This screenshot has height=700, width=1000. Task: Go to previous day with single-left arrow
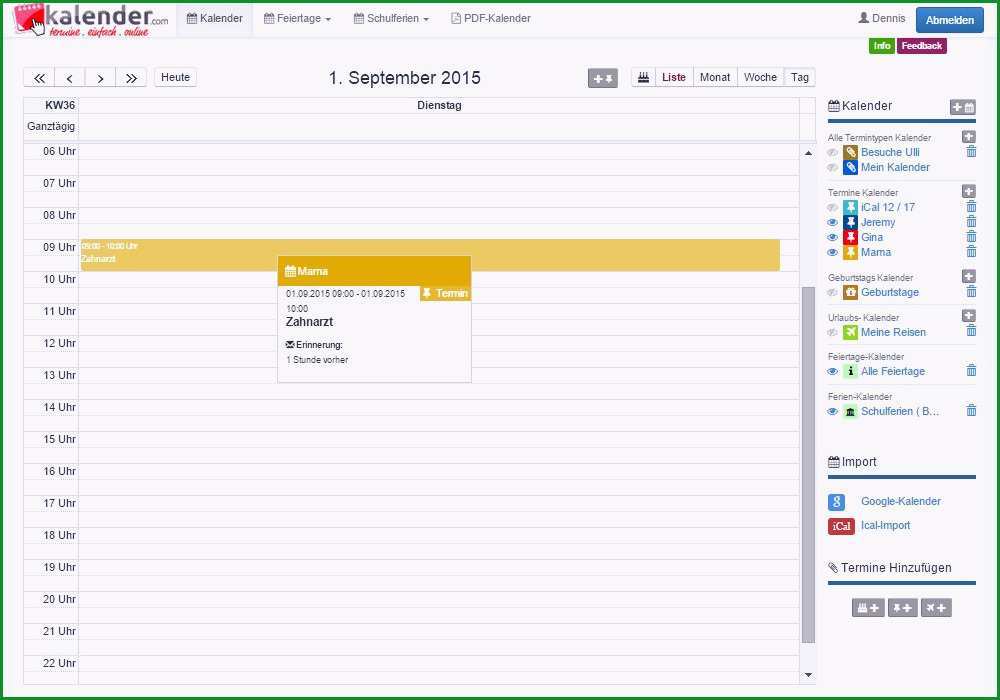(x=70, y=78)
